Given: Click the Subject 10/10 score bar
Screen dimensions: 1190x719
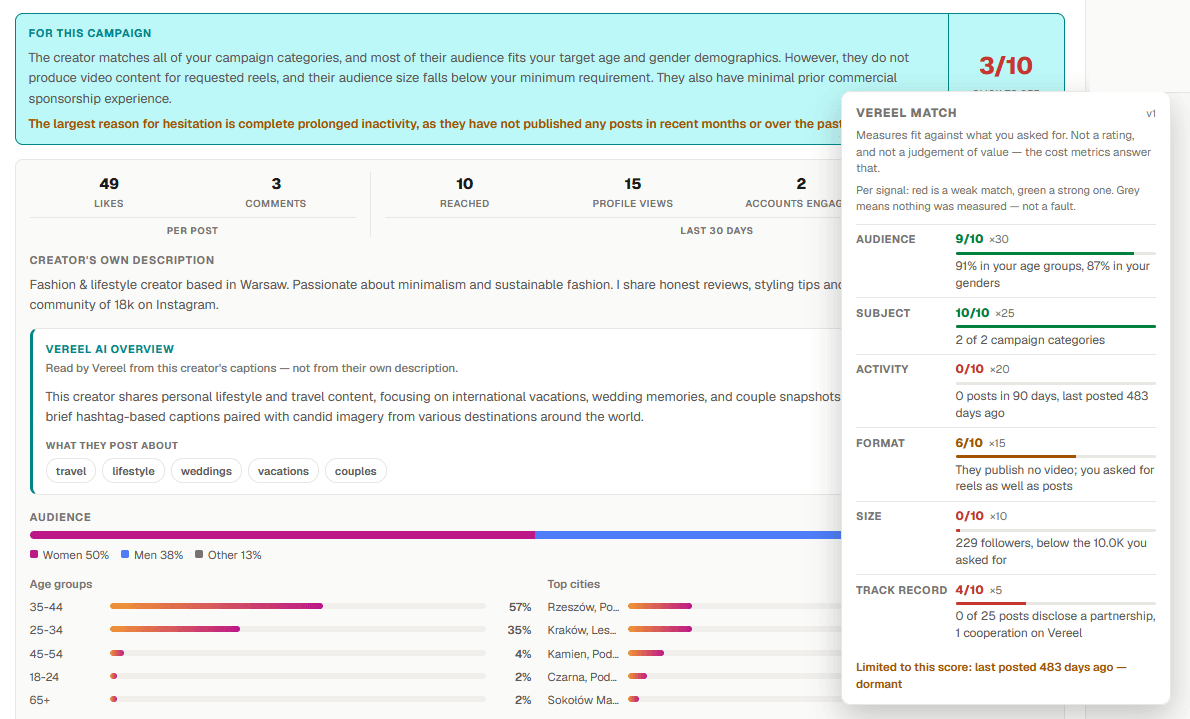Looking at the screenshot, I should 1055,326.
